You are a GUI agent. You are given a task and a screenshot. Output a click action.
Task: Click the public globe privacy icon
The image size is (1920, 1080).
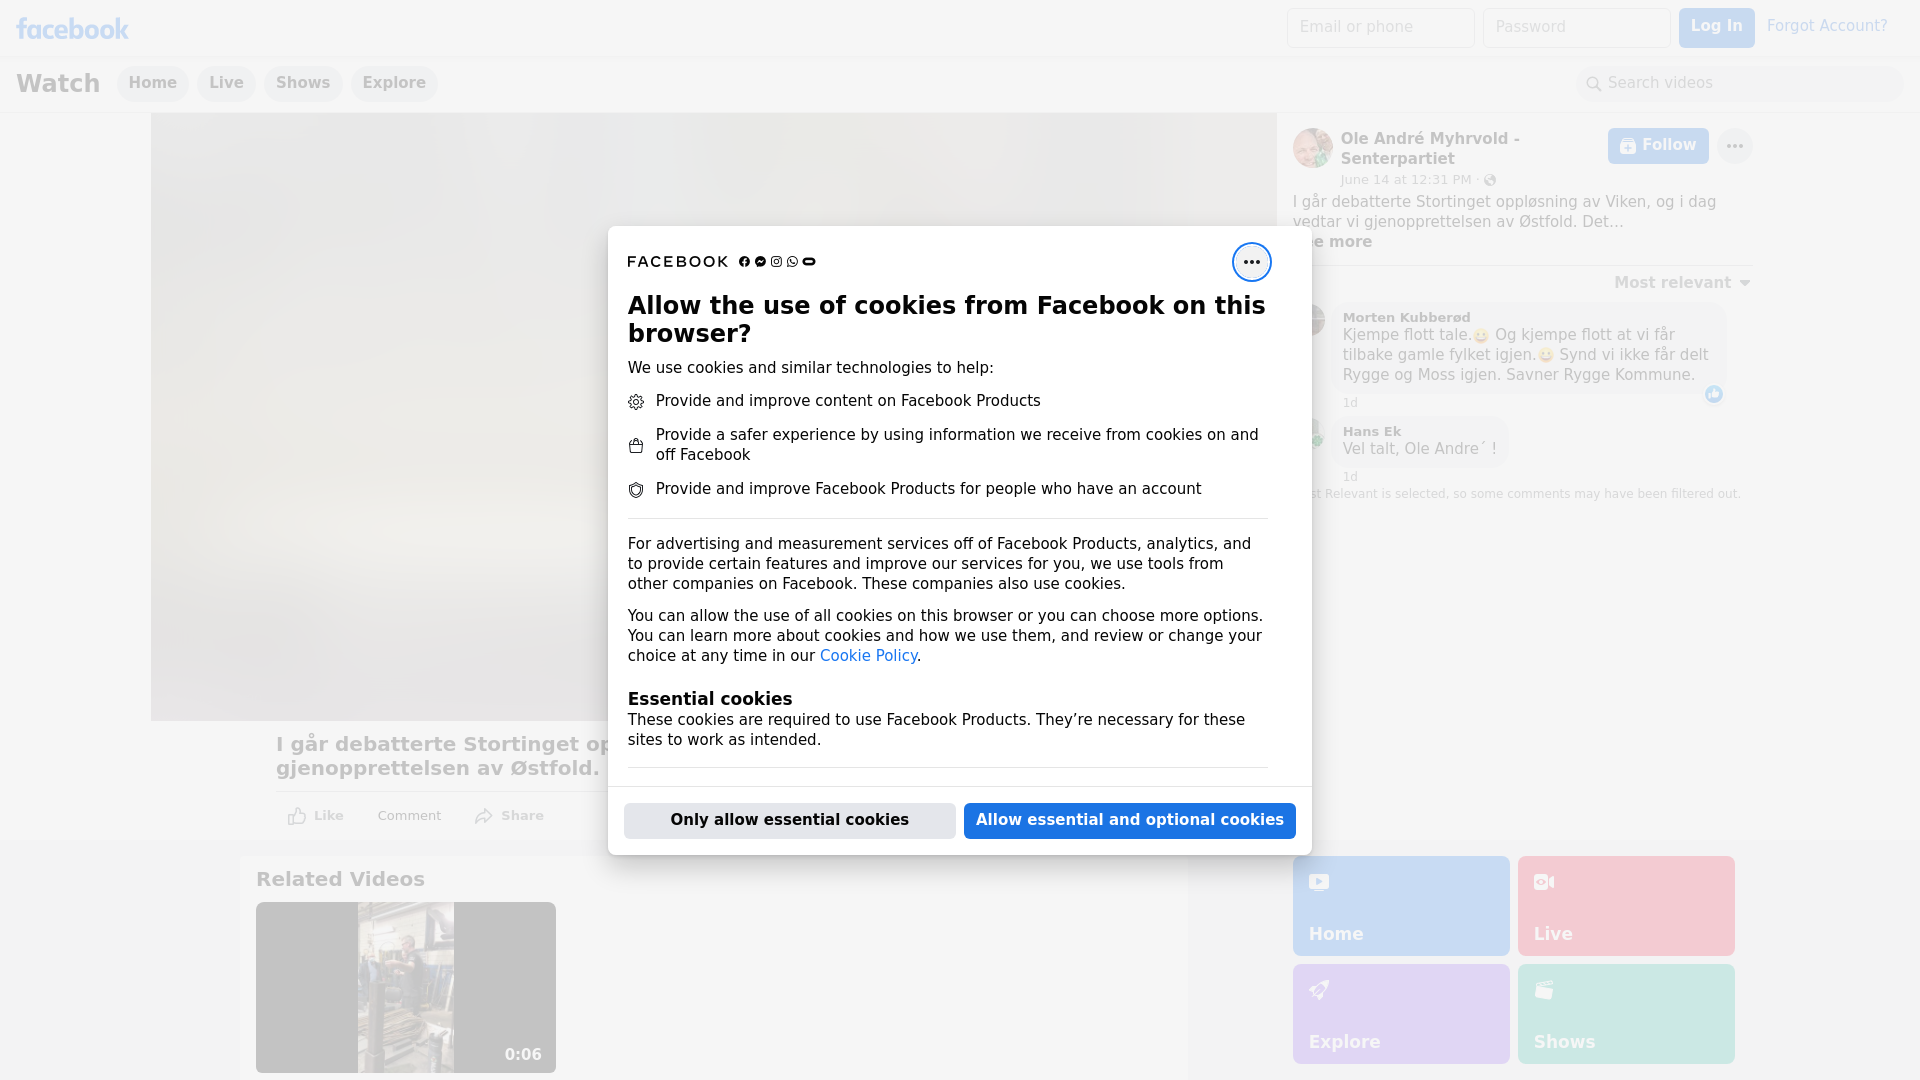tap(1490, 180)
